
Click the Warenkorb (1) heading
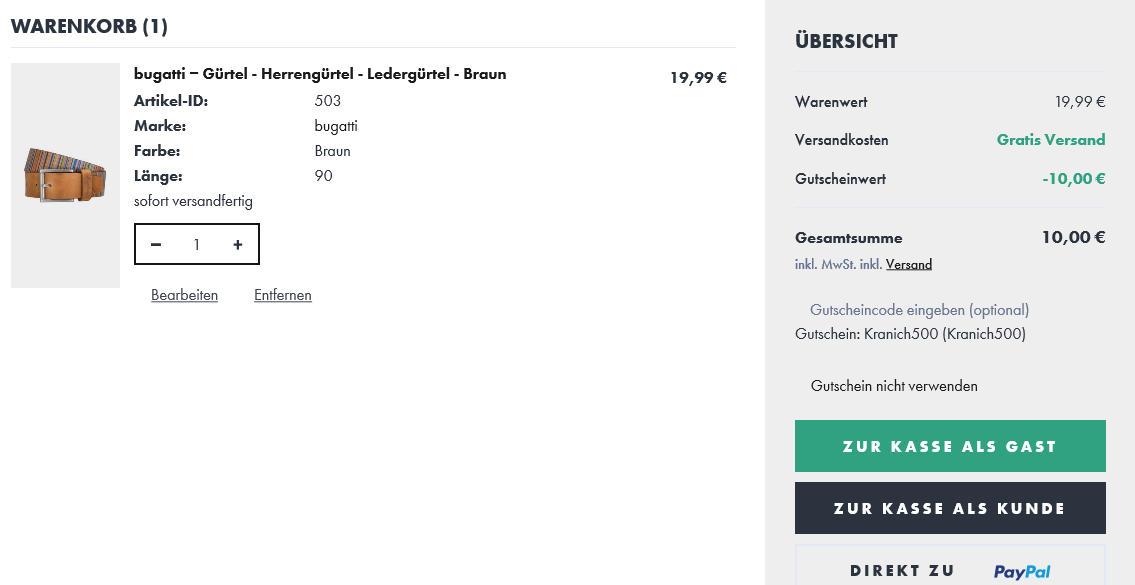(x=89, y=26)
